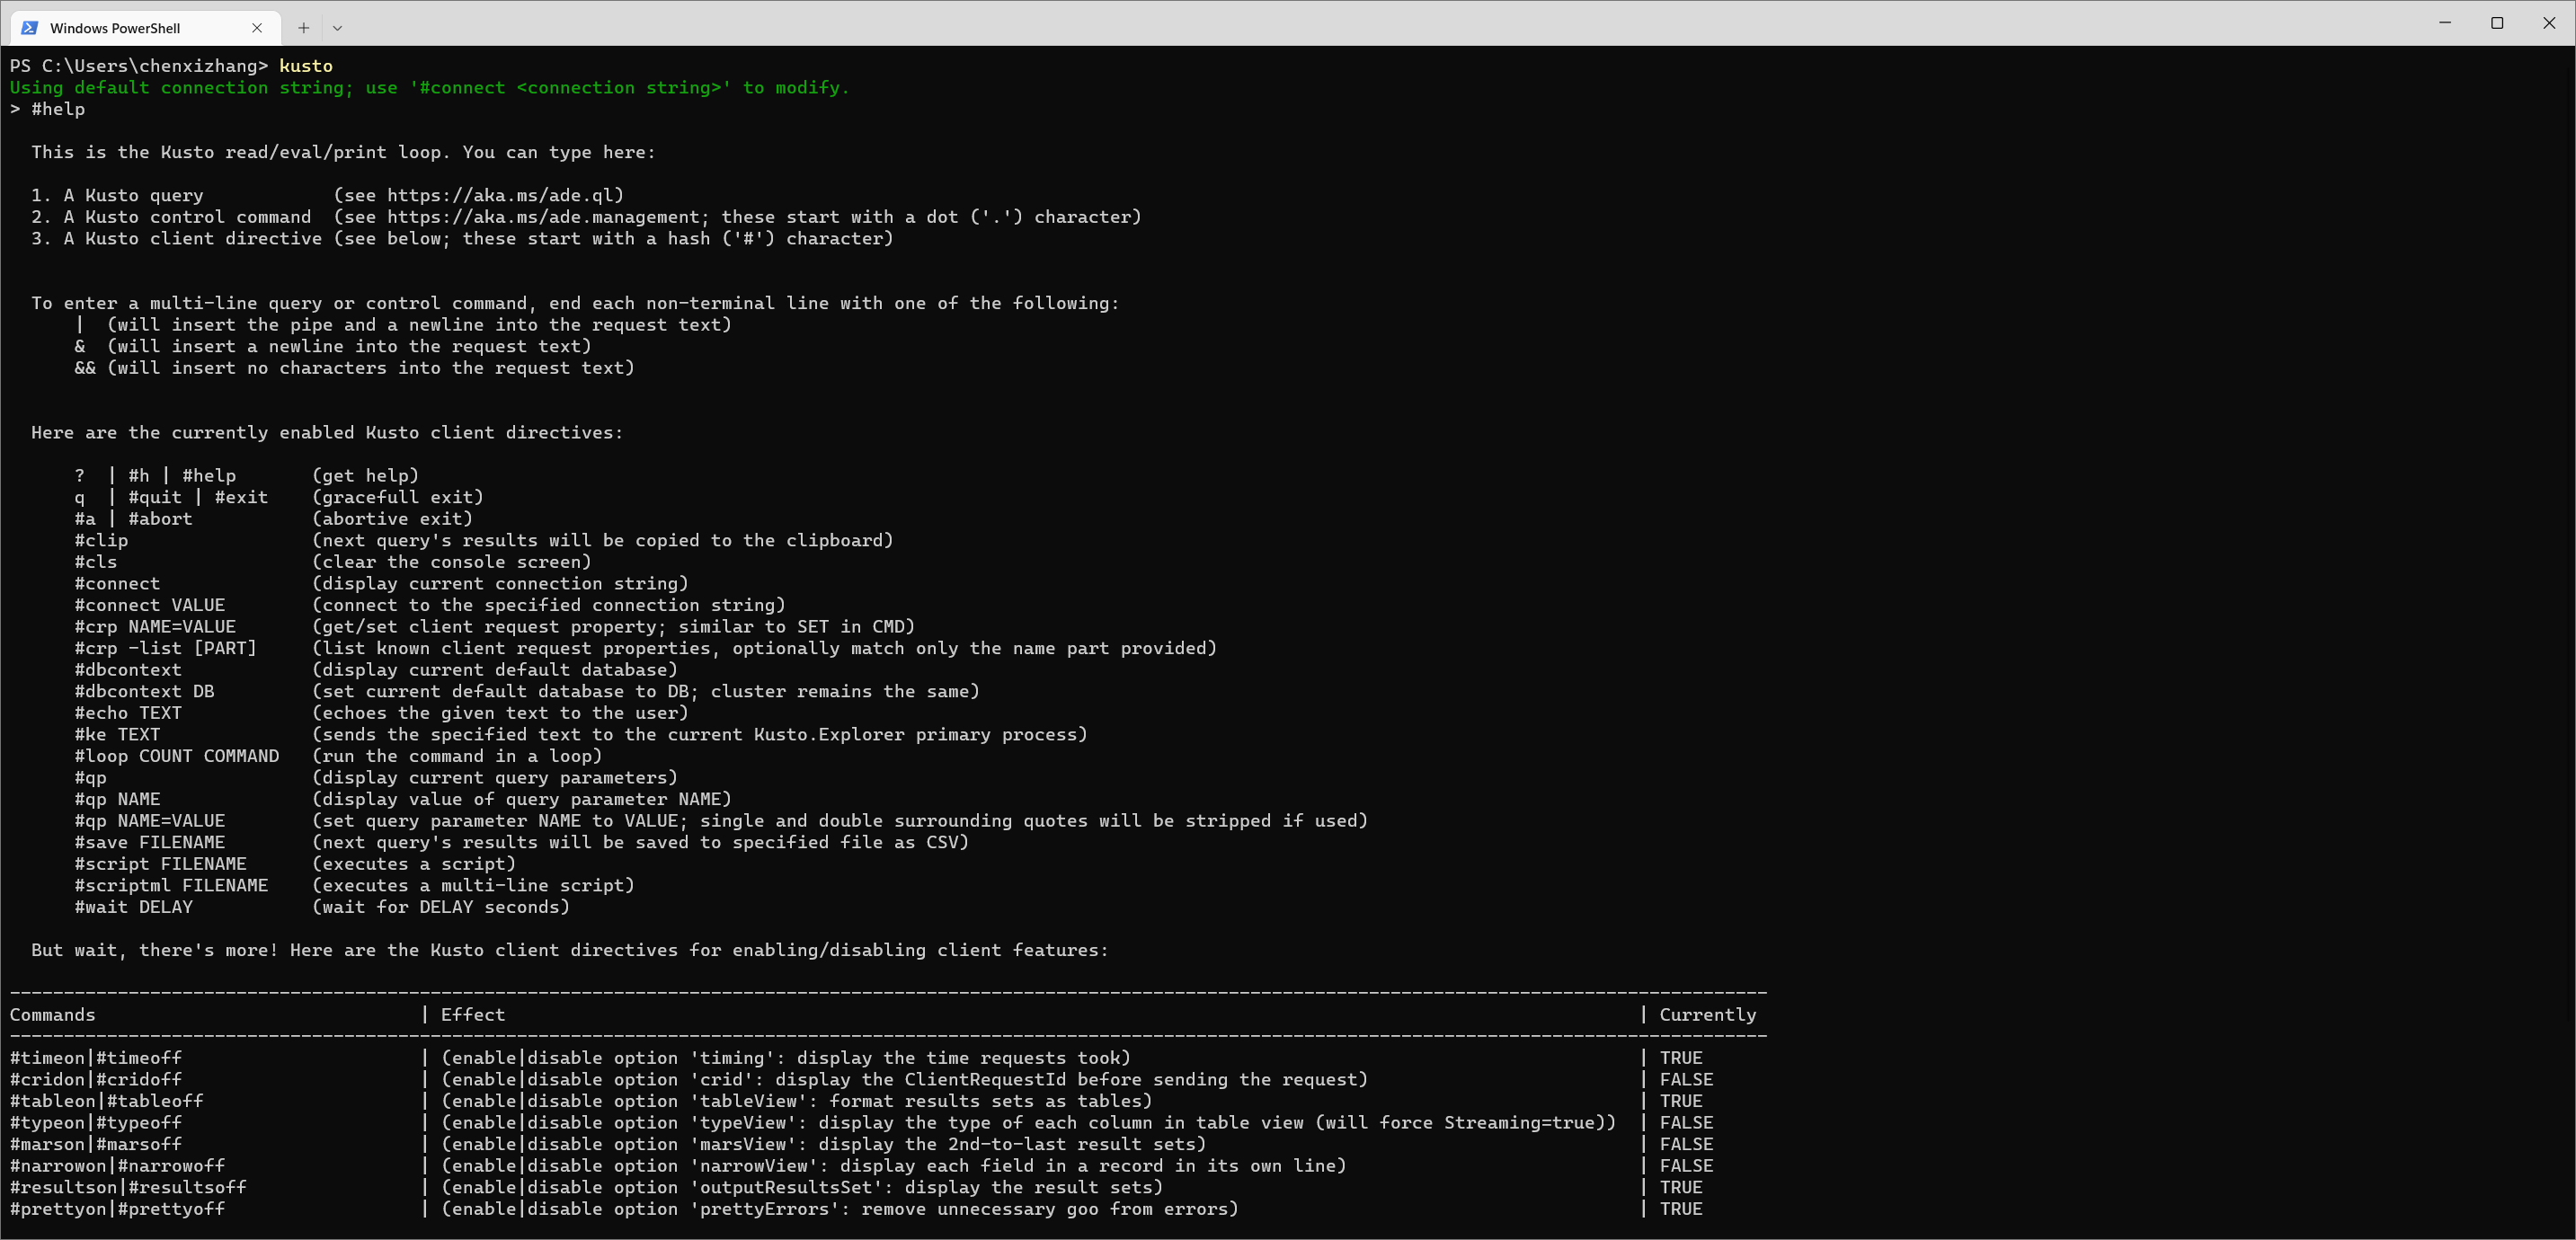
Task: Click '#loop COUNT COMMAND' directive
Action: click(177, 756)
